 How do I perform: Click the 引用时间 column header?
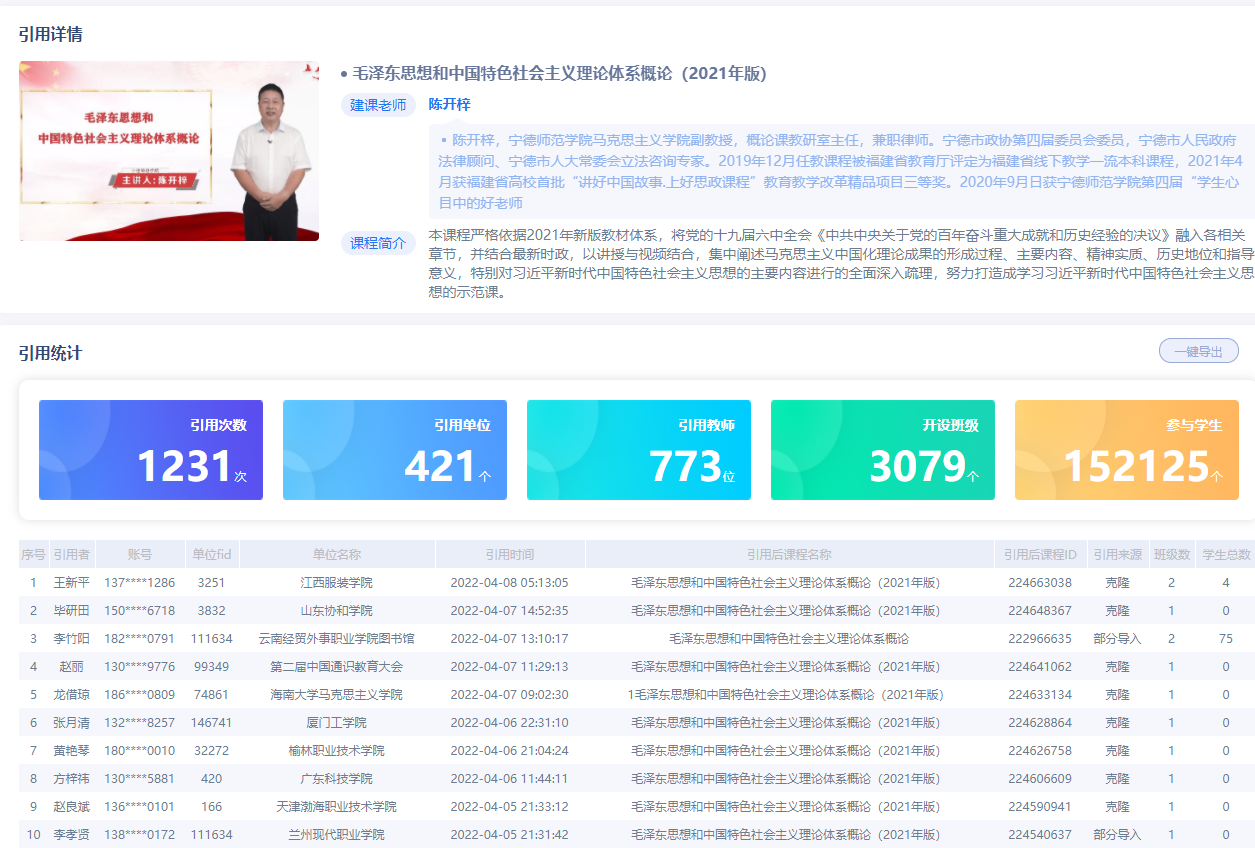(510, 554)
